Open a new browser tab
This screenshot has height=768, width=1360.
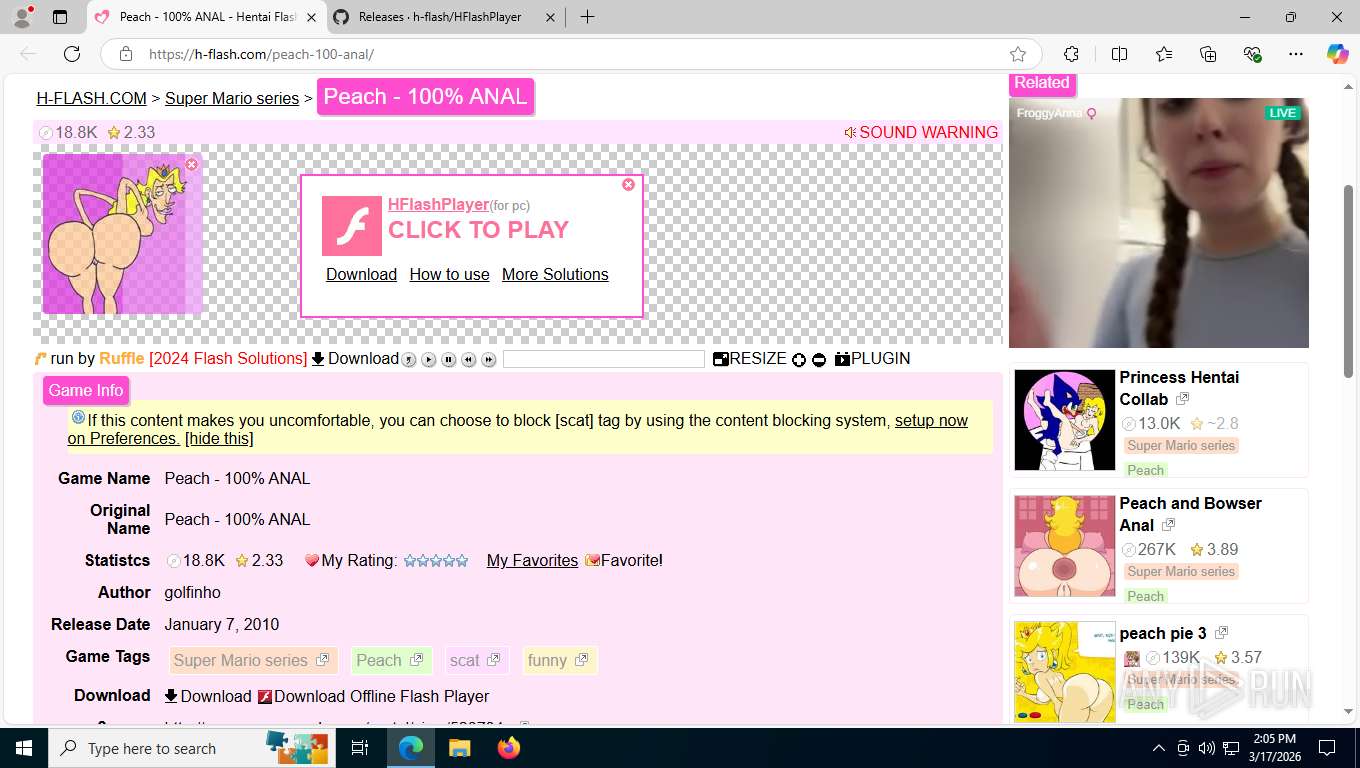[x=587, y=17]
